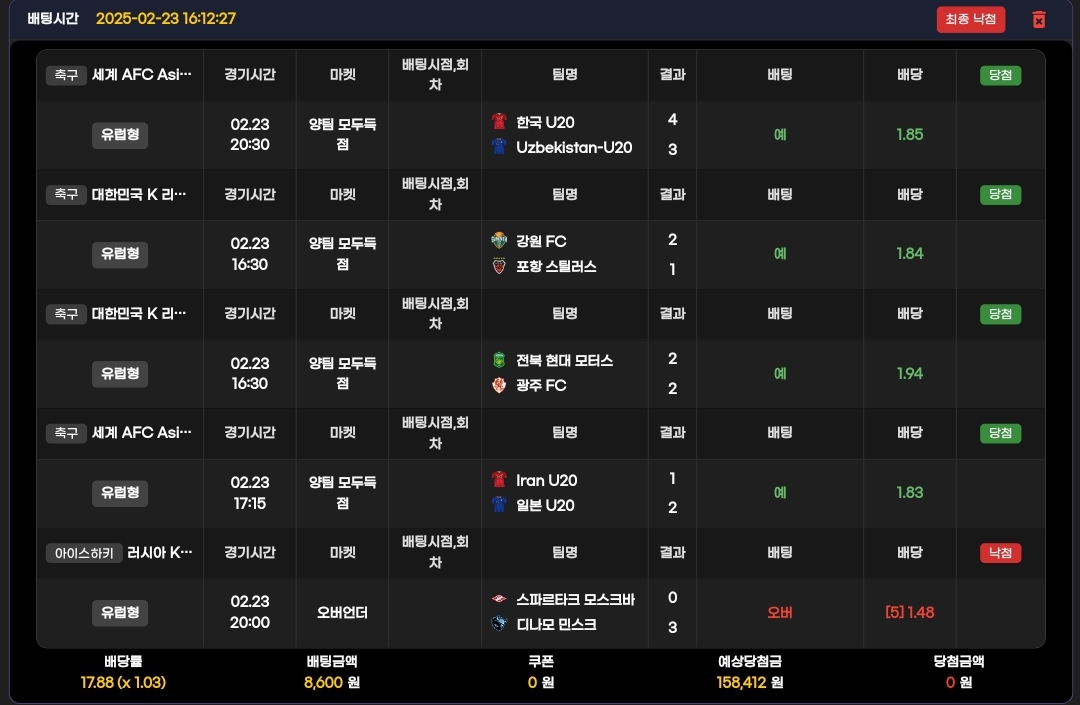Click the 유럽형 label in the 강원 FC row

[x=120, y=254]
